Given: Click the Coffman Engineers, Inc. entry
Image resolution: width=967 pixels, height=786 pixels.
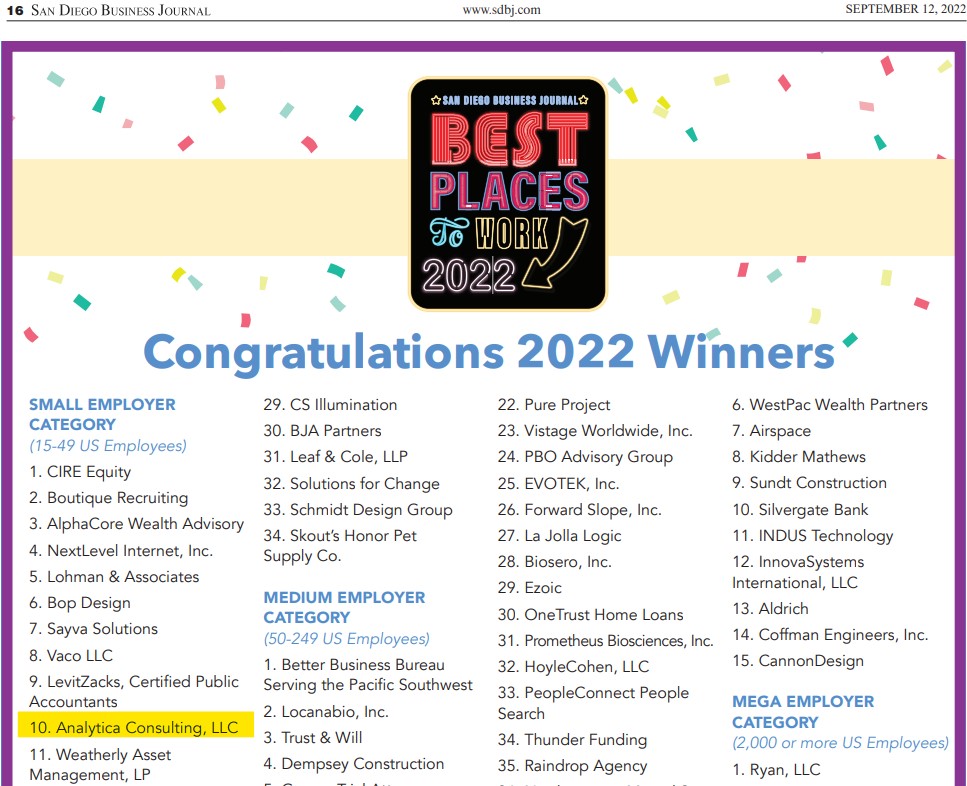Looking at the screenshot, I should (x=830, y=635).
